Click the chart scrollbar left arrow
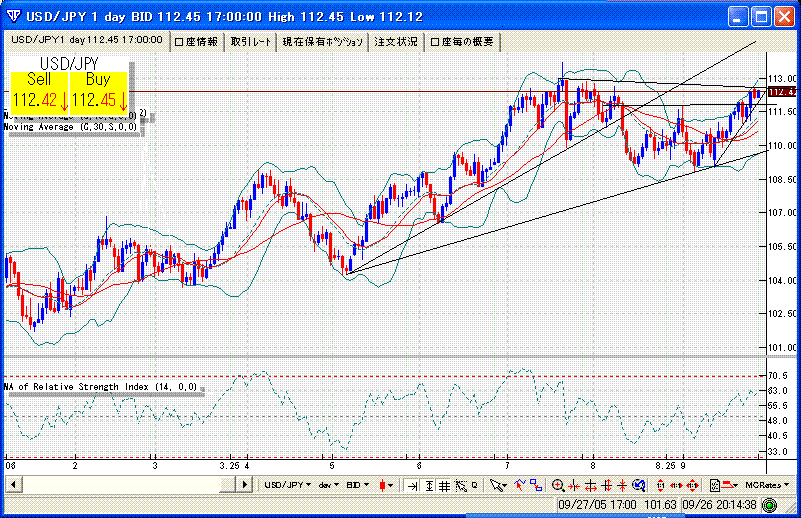The height and width of the screenshot is (518, 801). tap(12, 485)
